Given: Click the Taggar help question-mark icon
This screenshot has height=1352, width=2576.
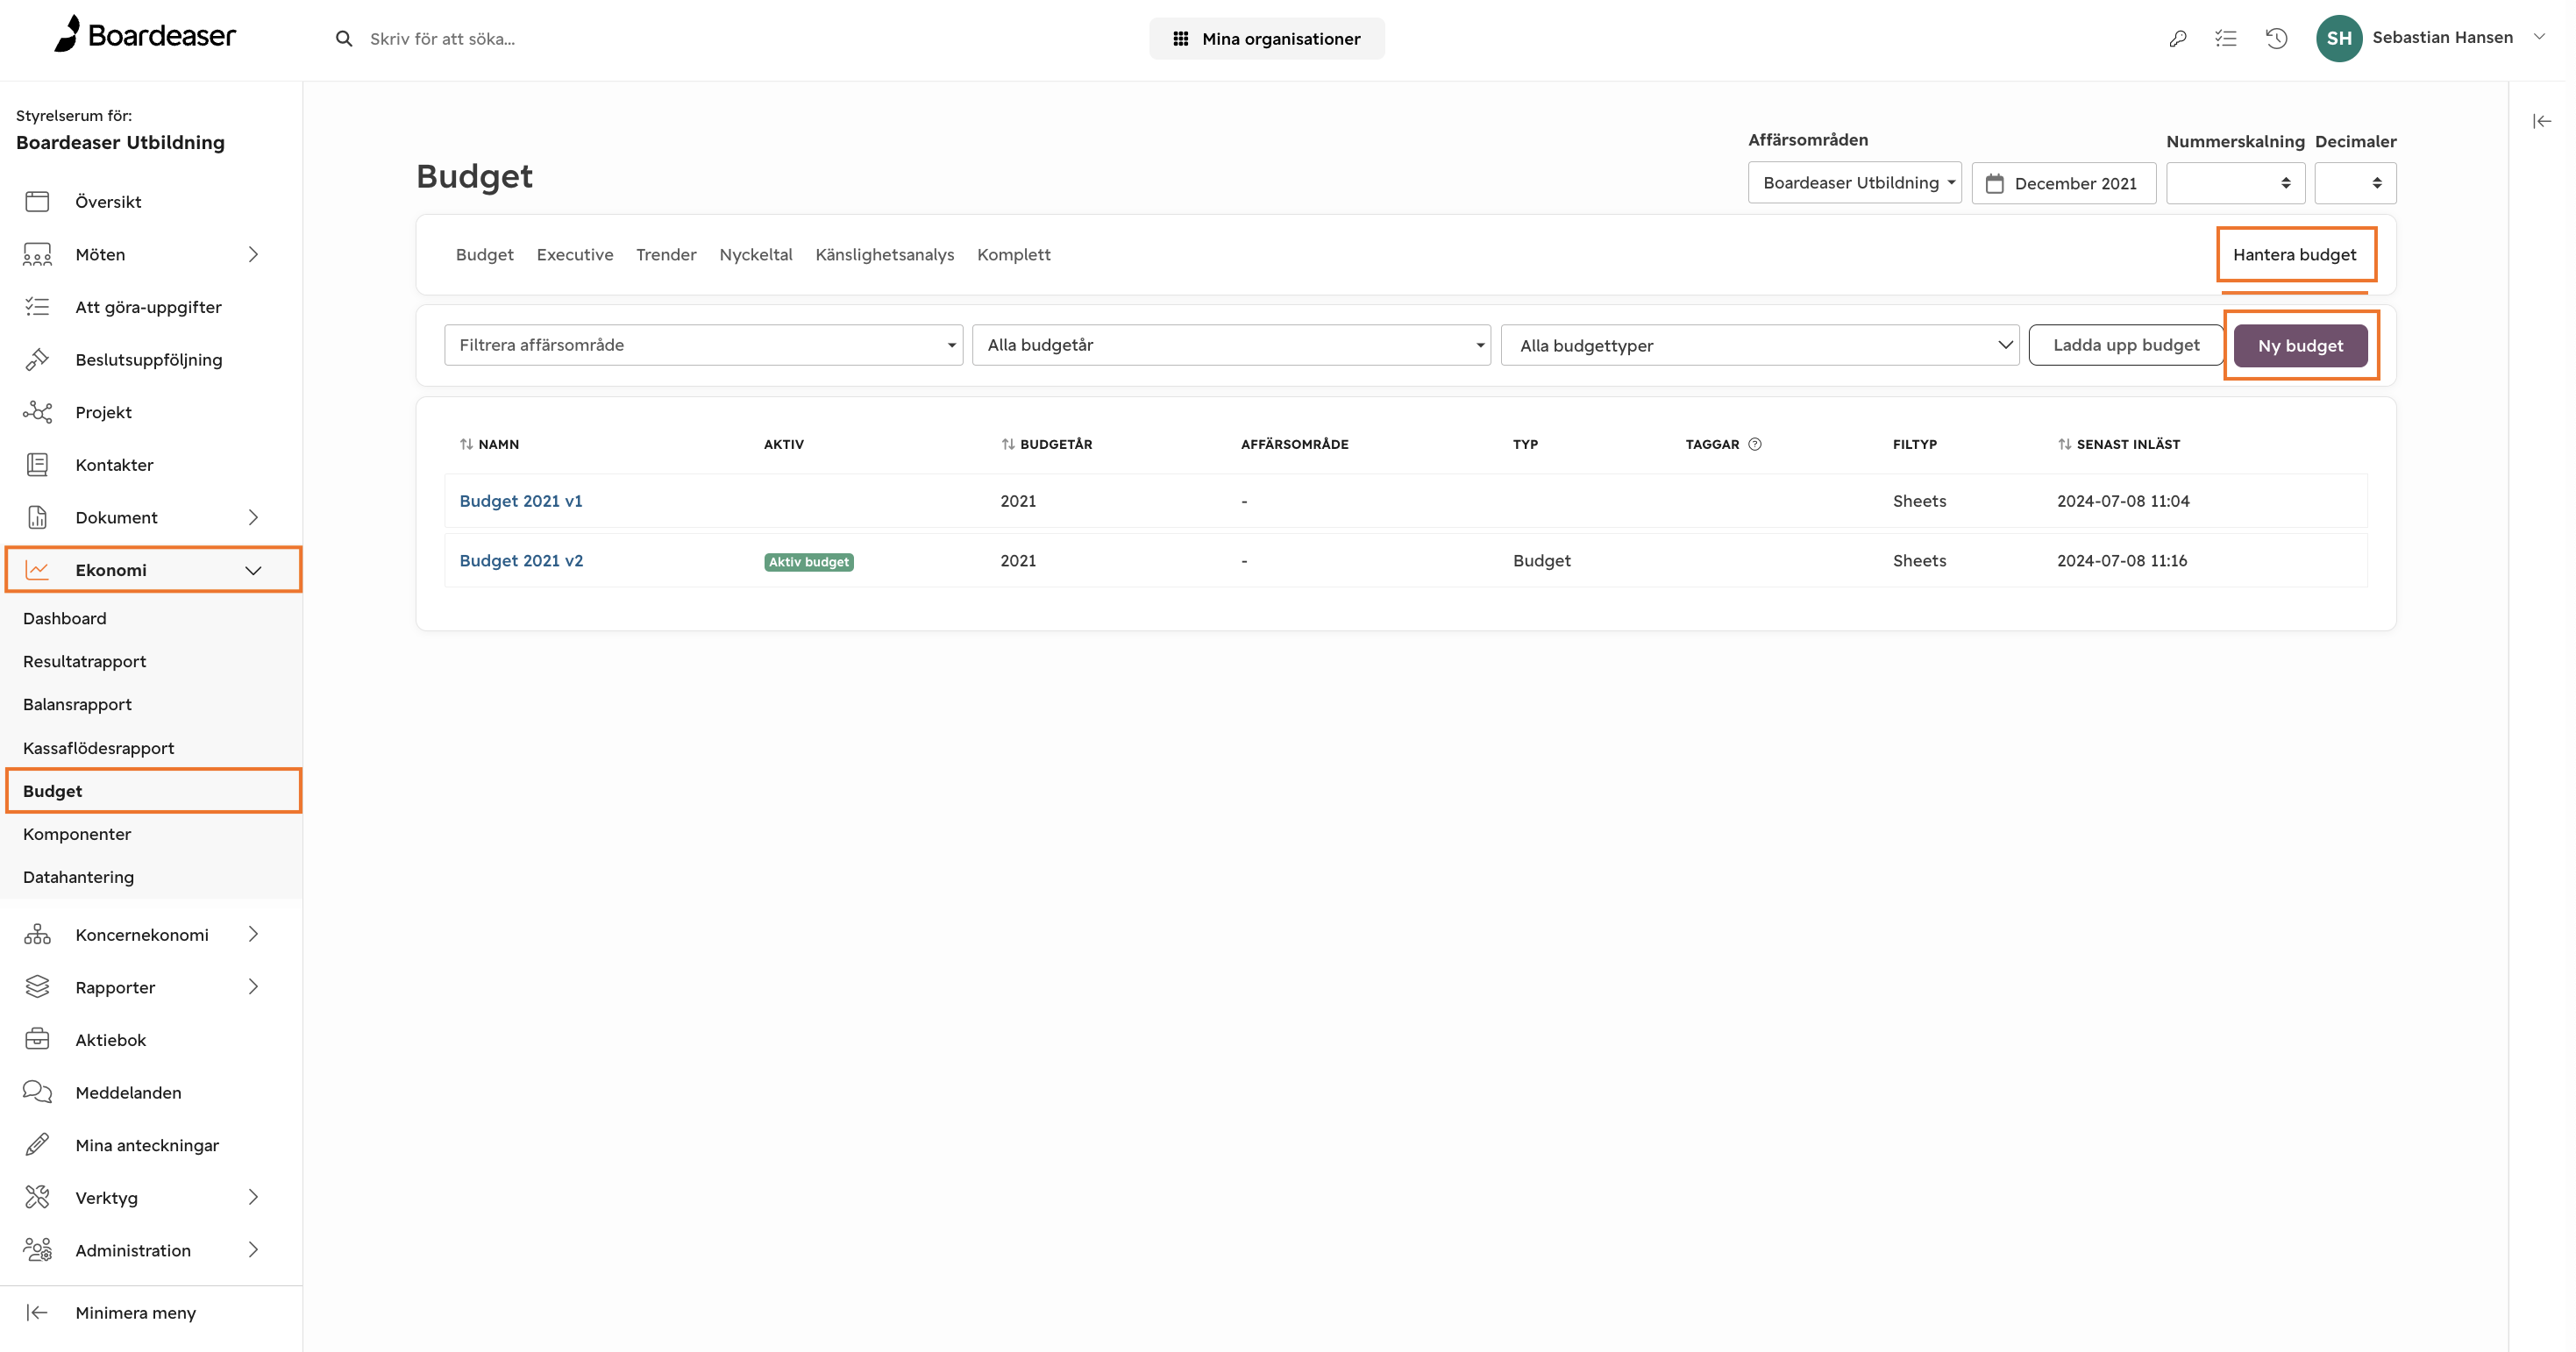Looking at the screenshot, I should pos(1755,444).
